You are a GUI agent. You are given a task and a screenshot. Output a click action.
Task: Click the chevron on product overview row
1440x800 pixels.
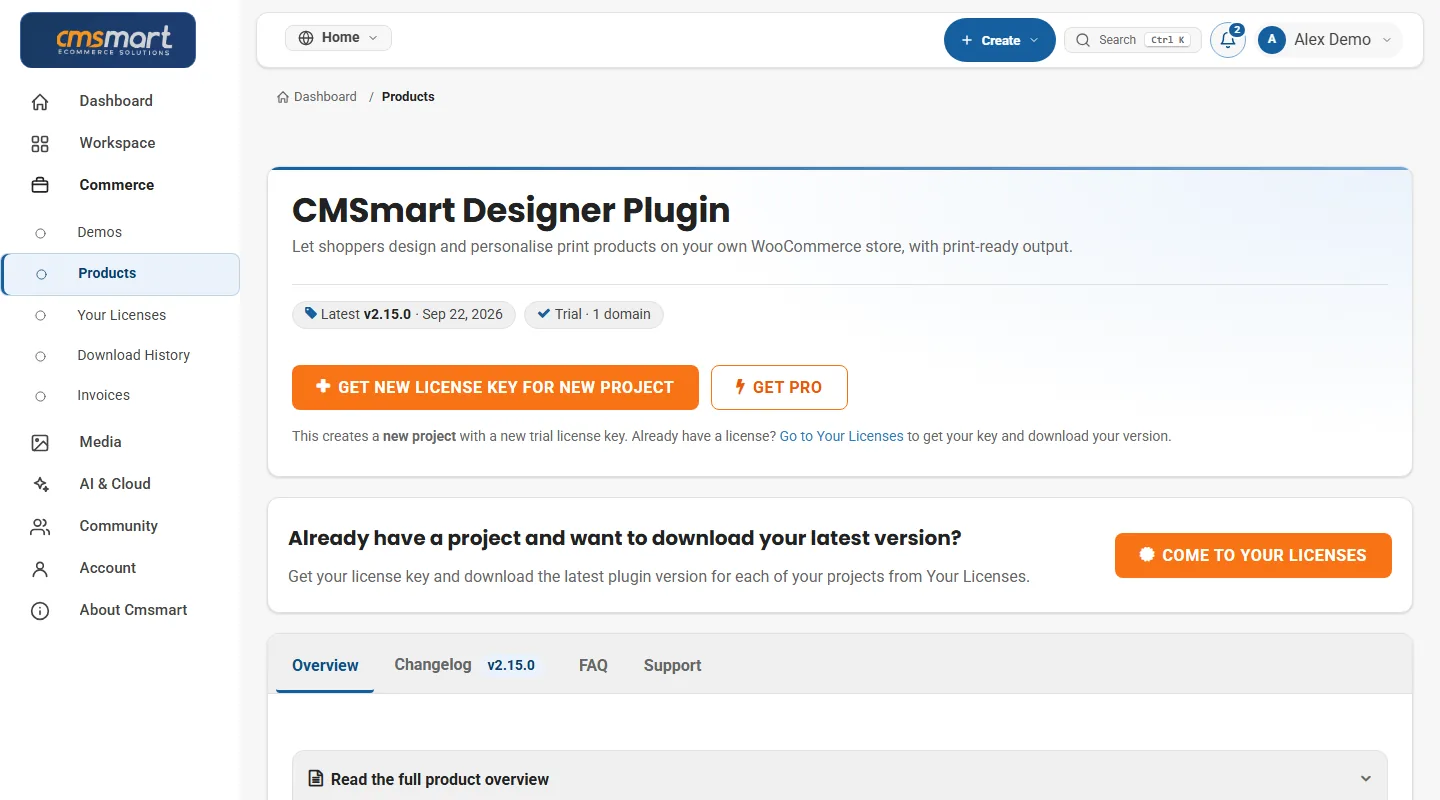coord(1366,779)
